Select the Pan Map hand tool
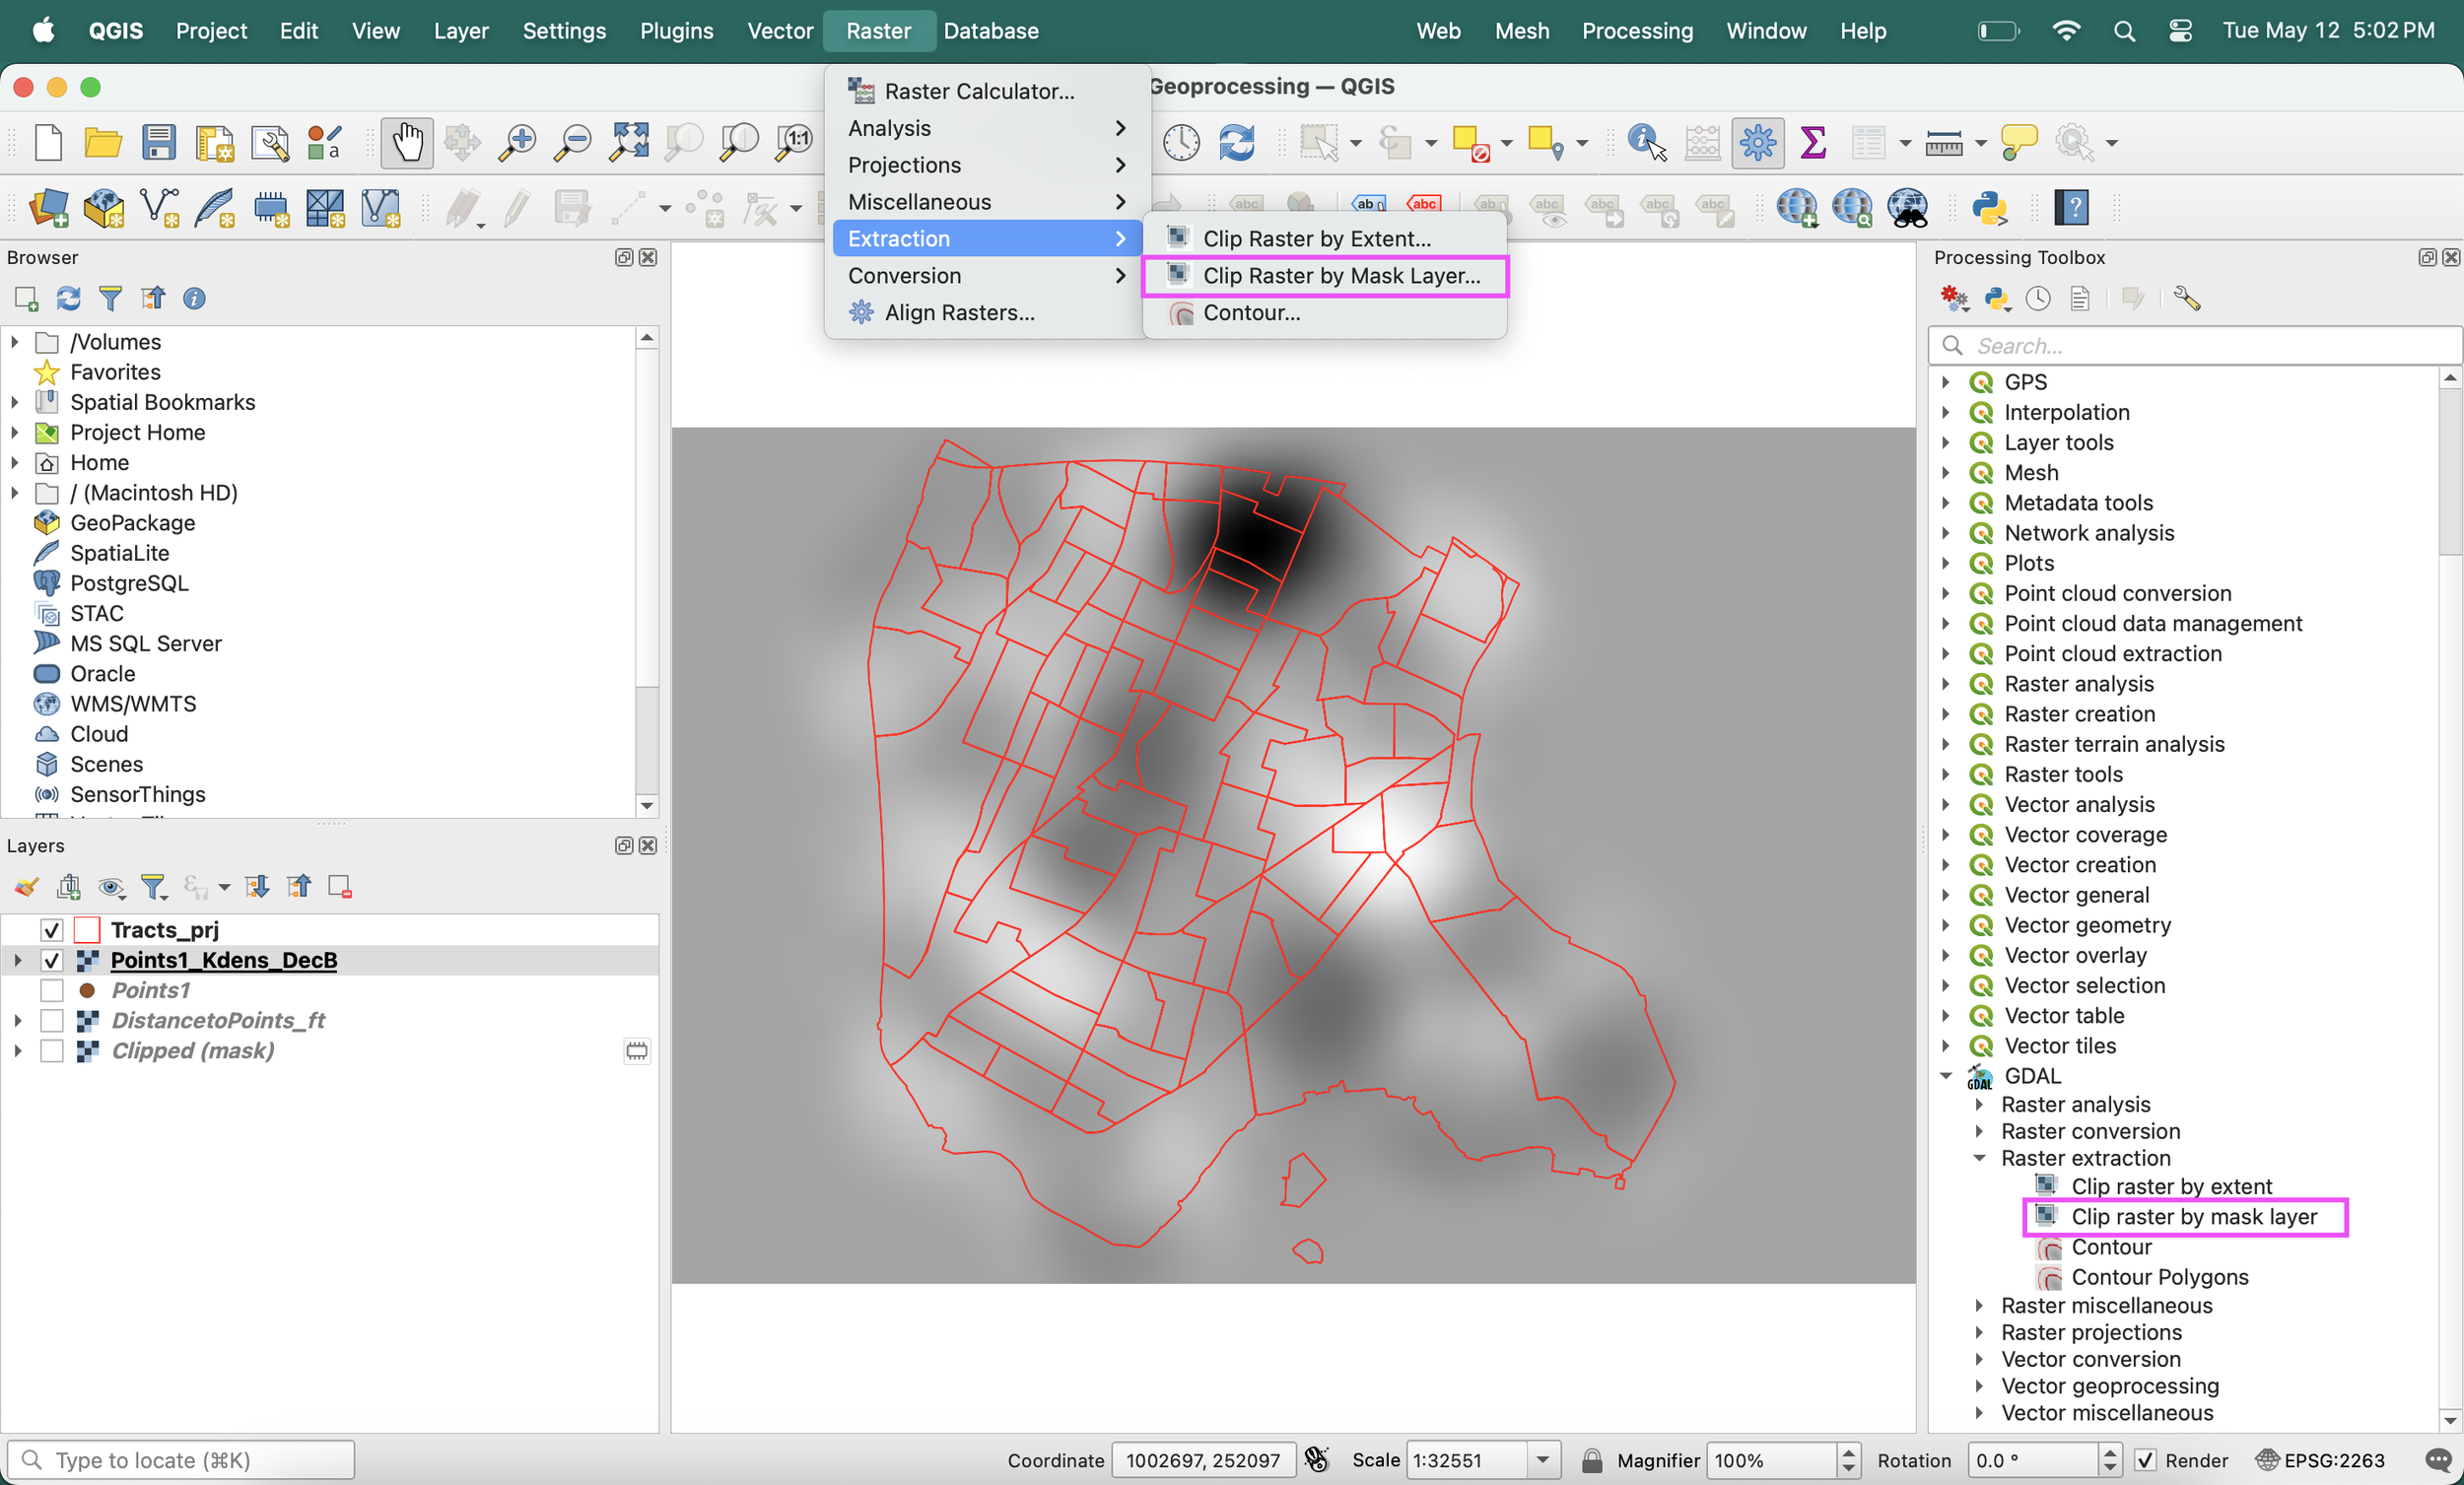 (407, 143)
